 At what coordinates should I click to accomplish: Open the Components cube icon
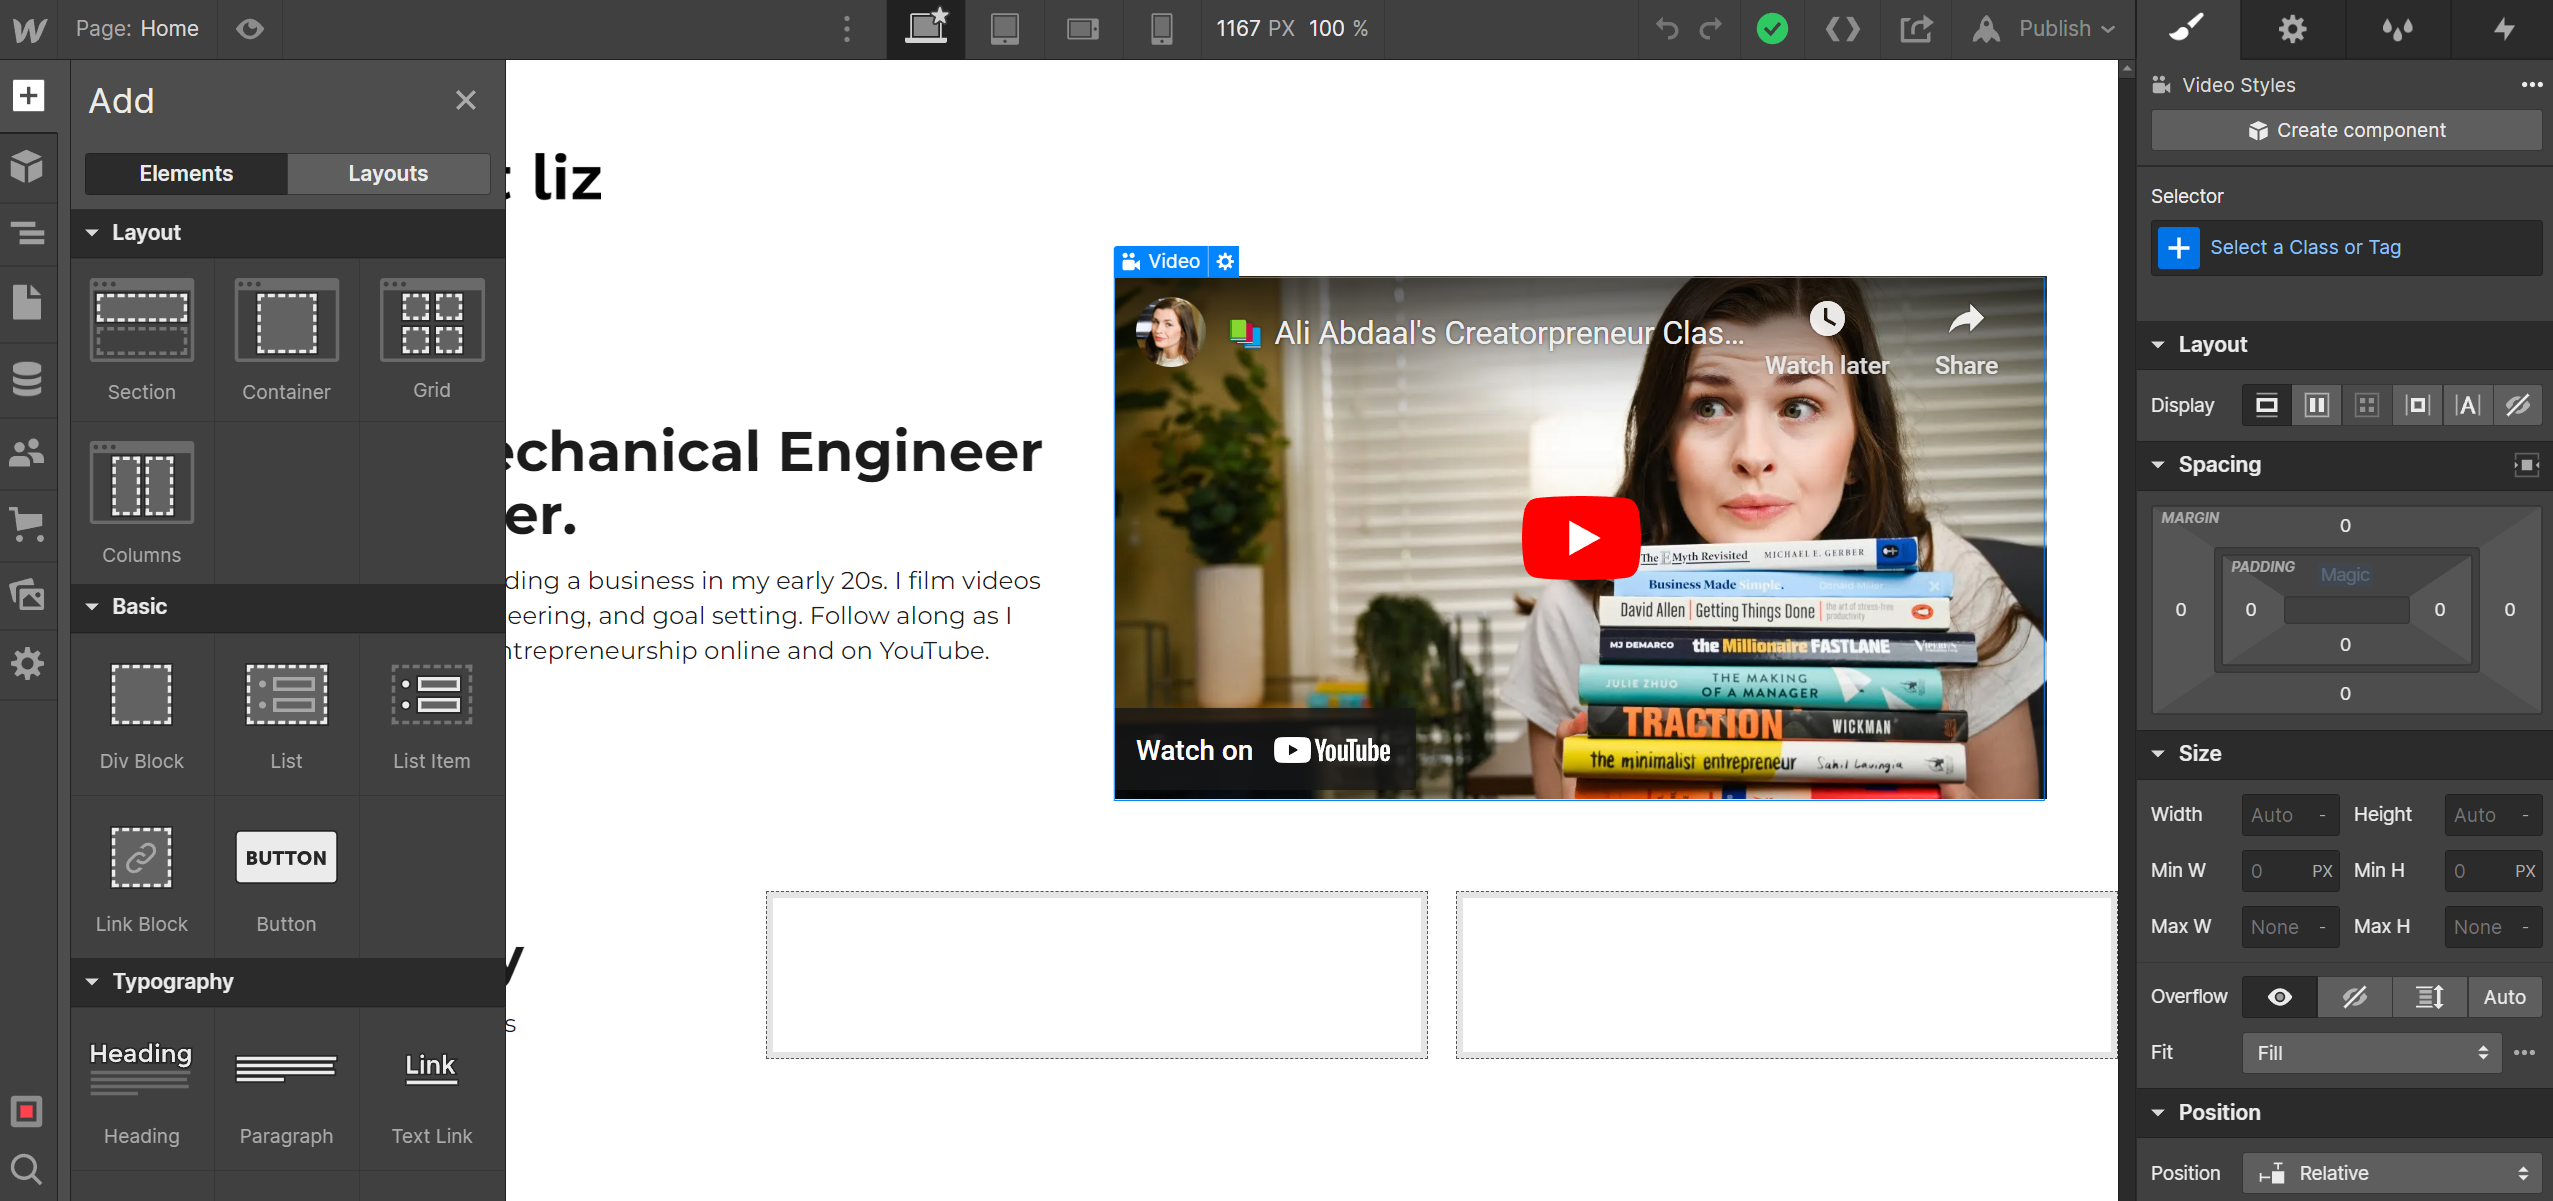click(28, 166)
